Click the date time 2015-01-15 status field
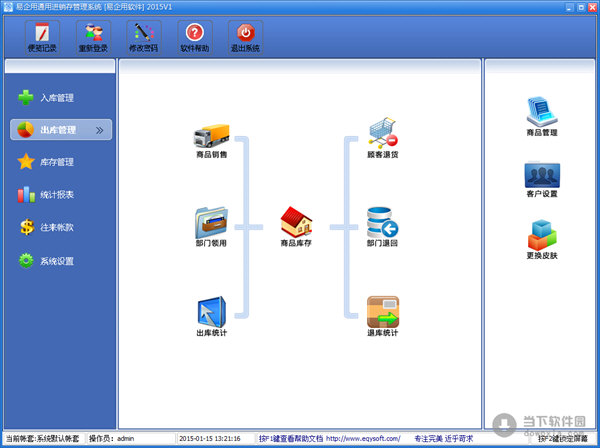Screen dimensions: 600x448 coord(210,438)
